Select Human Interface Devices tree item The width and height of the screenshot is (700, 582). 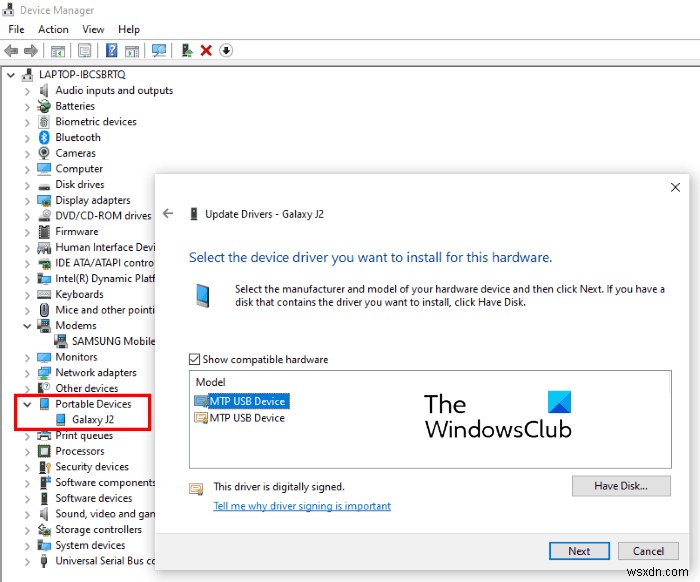pos(105,247)
